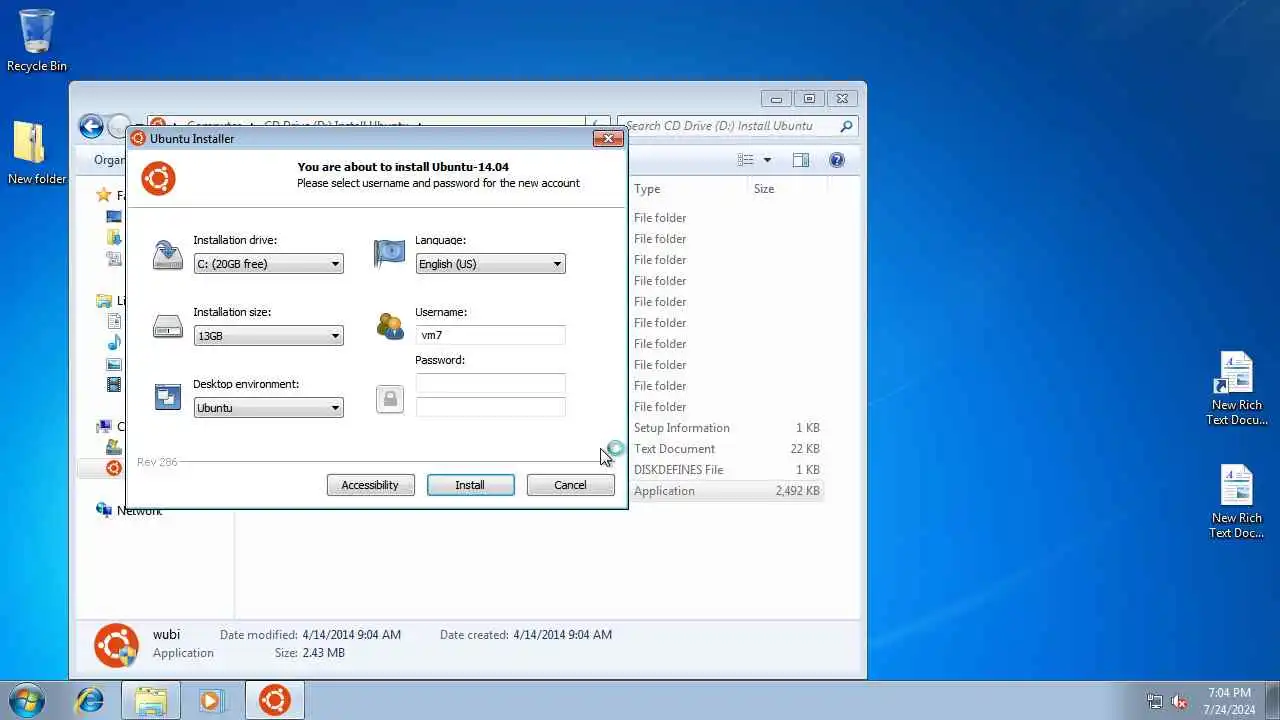
Task: Select the Setup Information file row
Action: pyautogui.click(x=727, y=428)
